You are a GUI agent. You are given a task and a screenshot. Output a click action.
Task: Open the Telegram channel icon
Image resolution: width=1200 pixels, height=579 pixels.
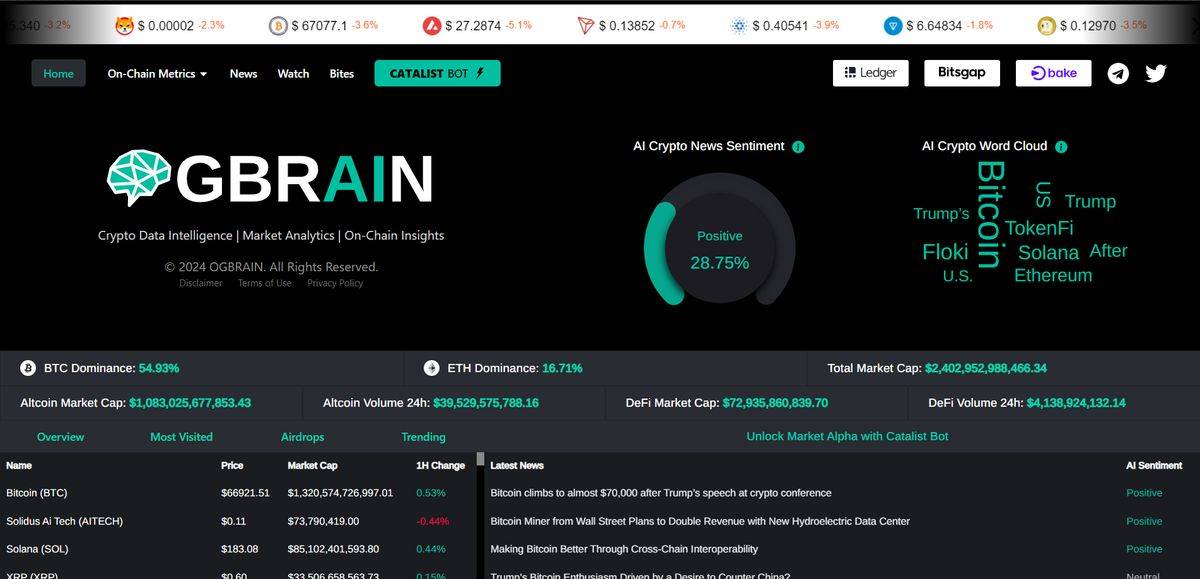coord(1118,72)
